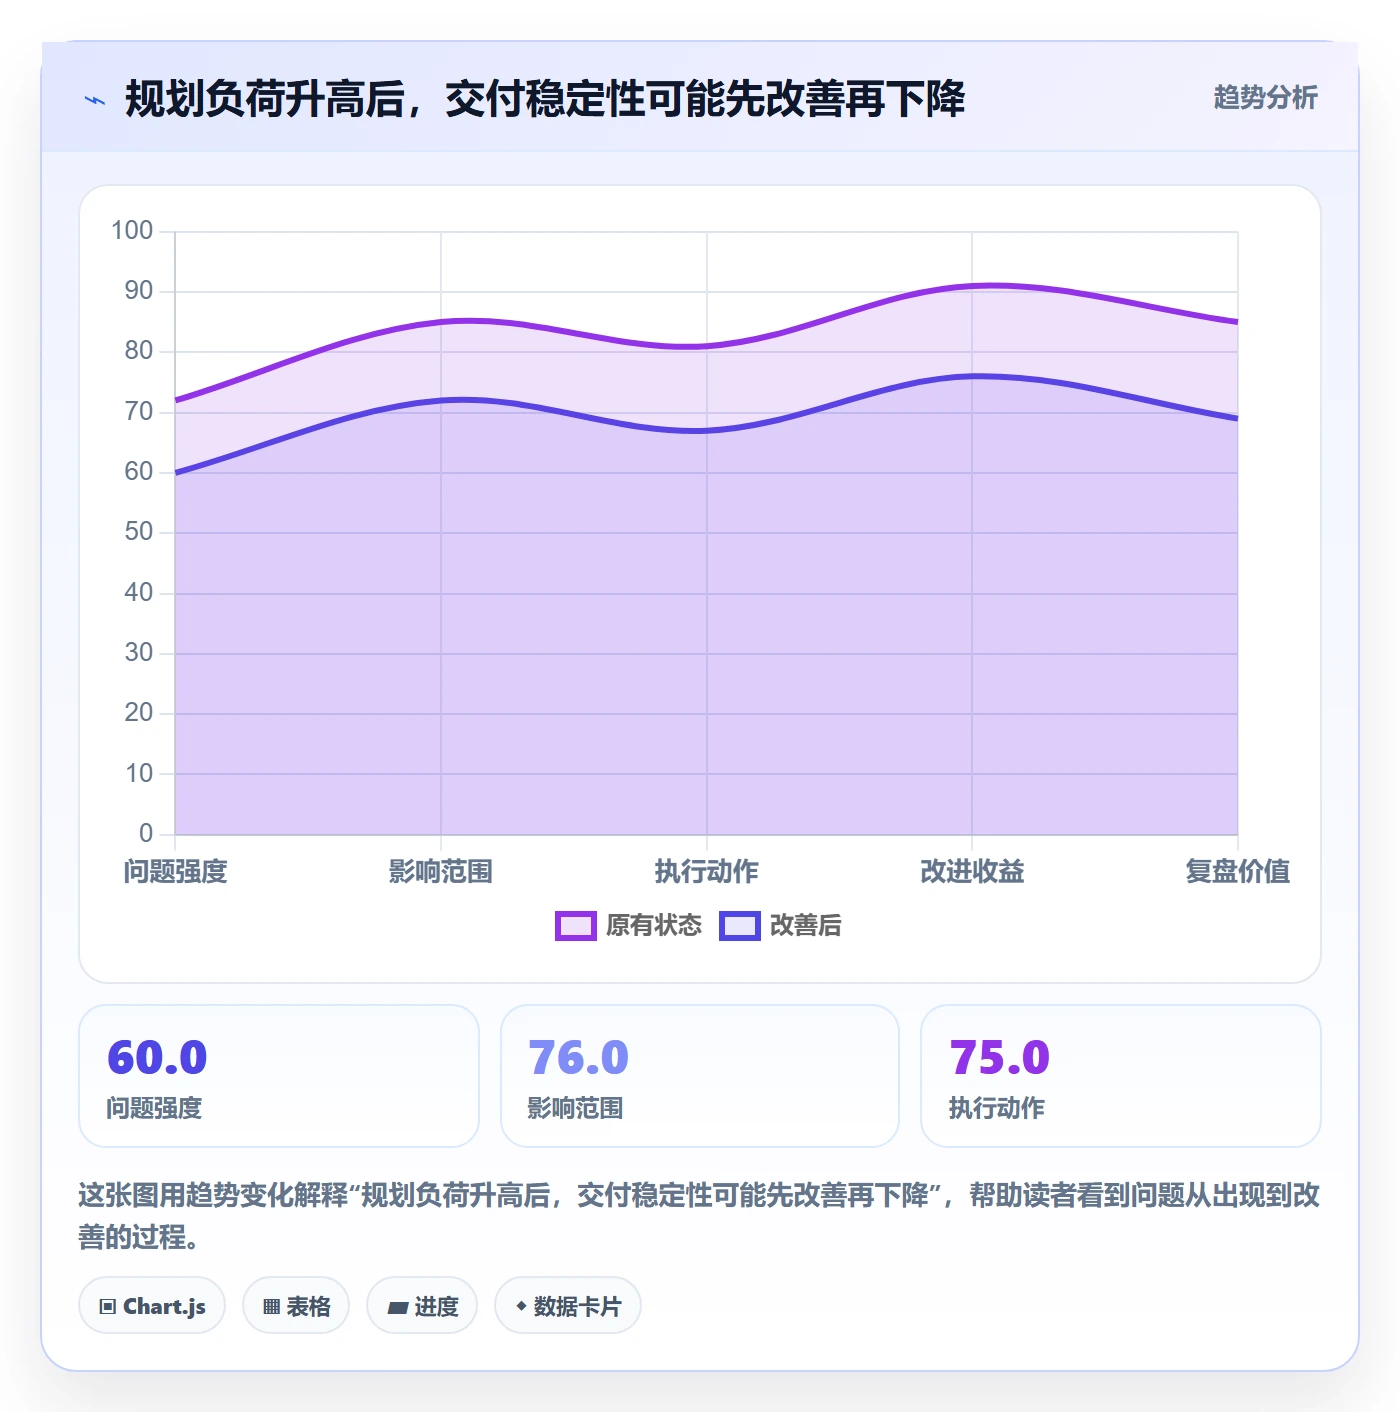Screen dimensions: 1400x1412
Task: Click the 原有状态 legend label
Action: [654, 926]
